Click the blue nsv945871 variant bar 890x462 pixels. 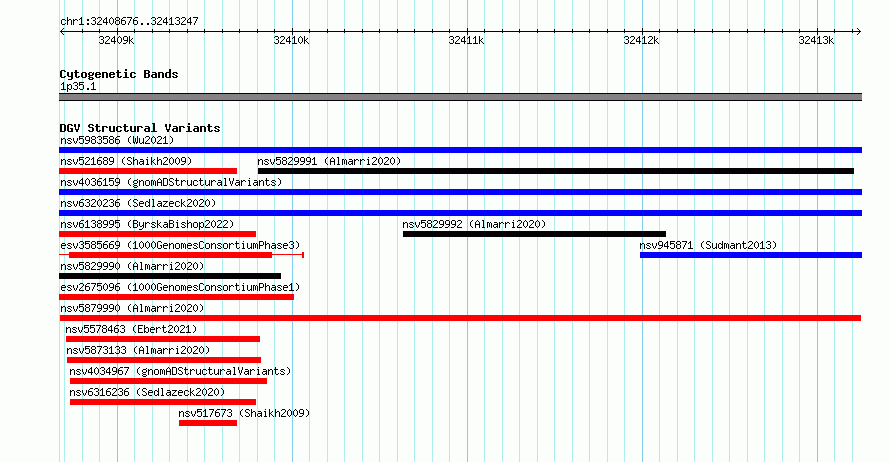click(x=751, y=255)
